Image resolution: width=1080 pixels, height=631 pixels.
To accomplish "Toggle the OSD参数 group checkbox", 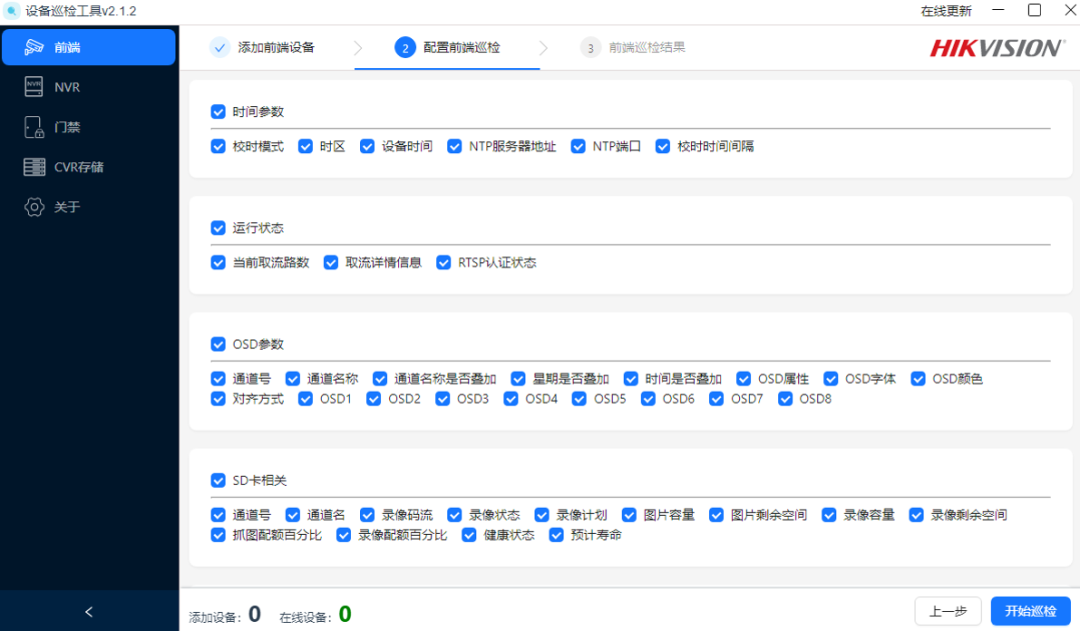I will [x=218, y=344].
